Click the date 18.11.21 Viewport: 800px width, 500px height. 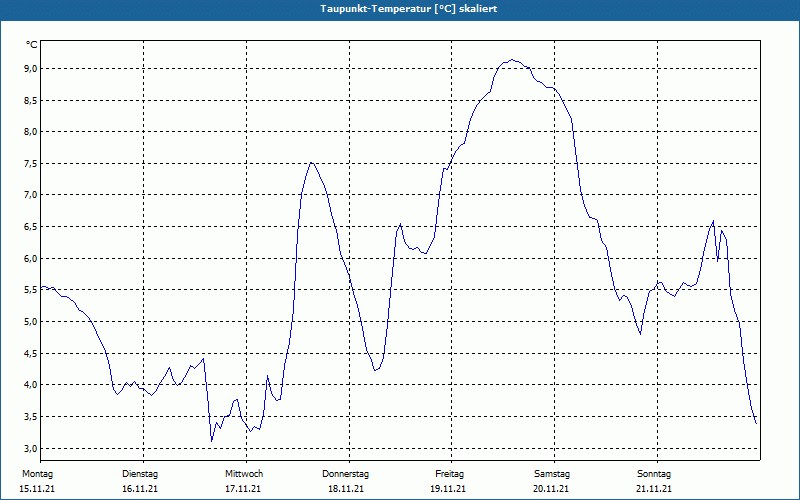click(x=346, y=489)
